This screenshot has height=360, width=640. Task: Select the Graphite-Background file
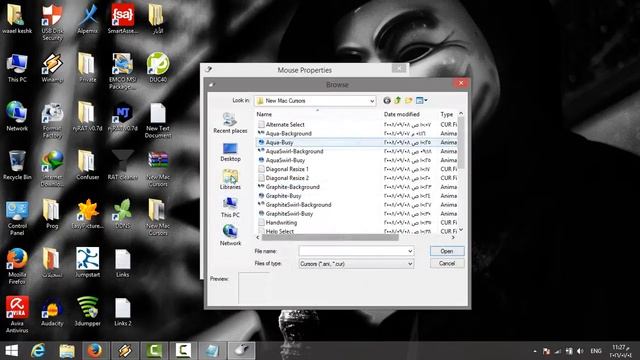[x=292, y=187]
